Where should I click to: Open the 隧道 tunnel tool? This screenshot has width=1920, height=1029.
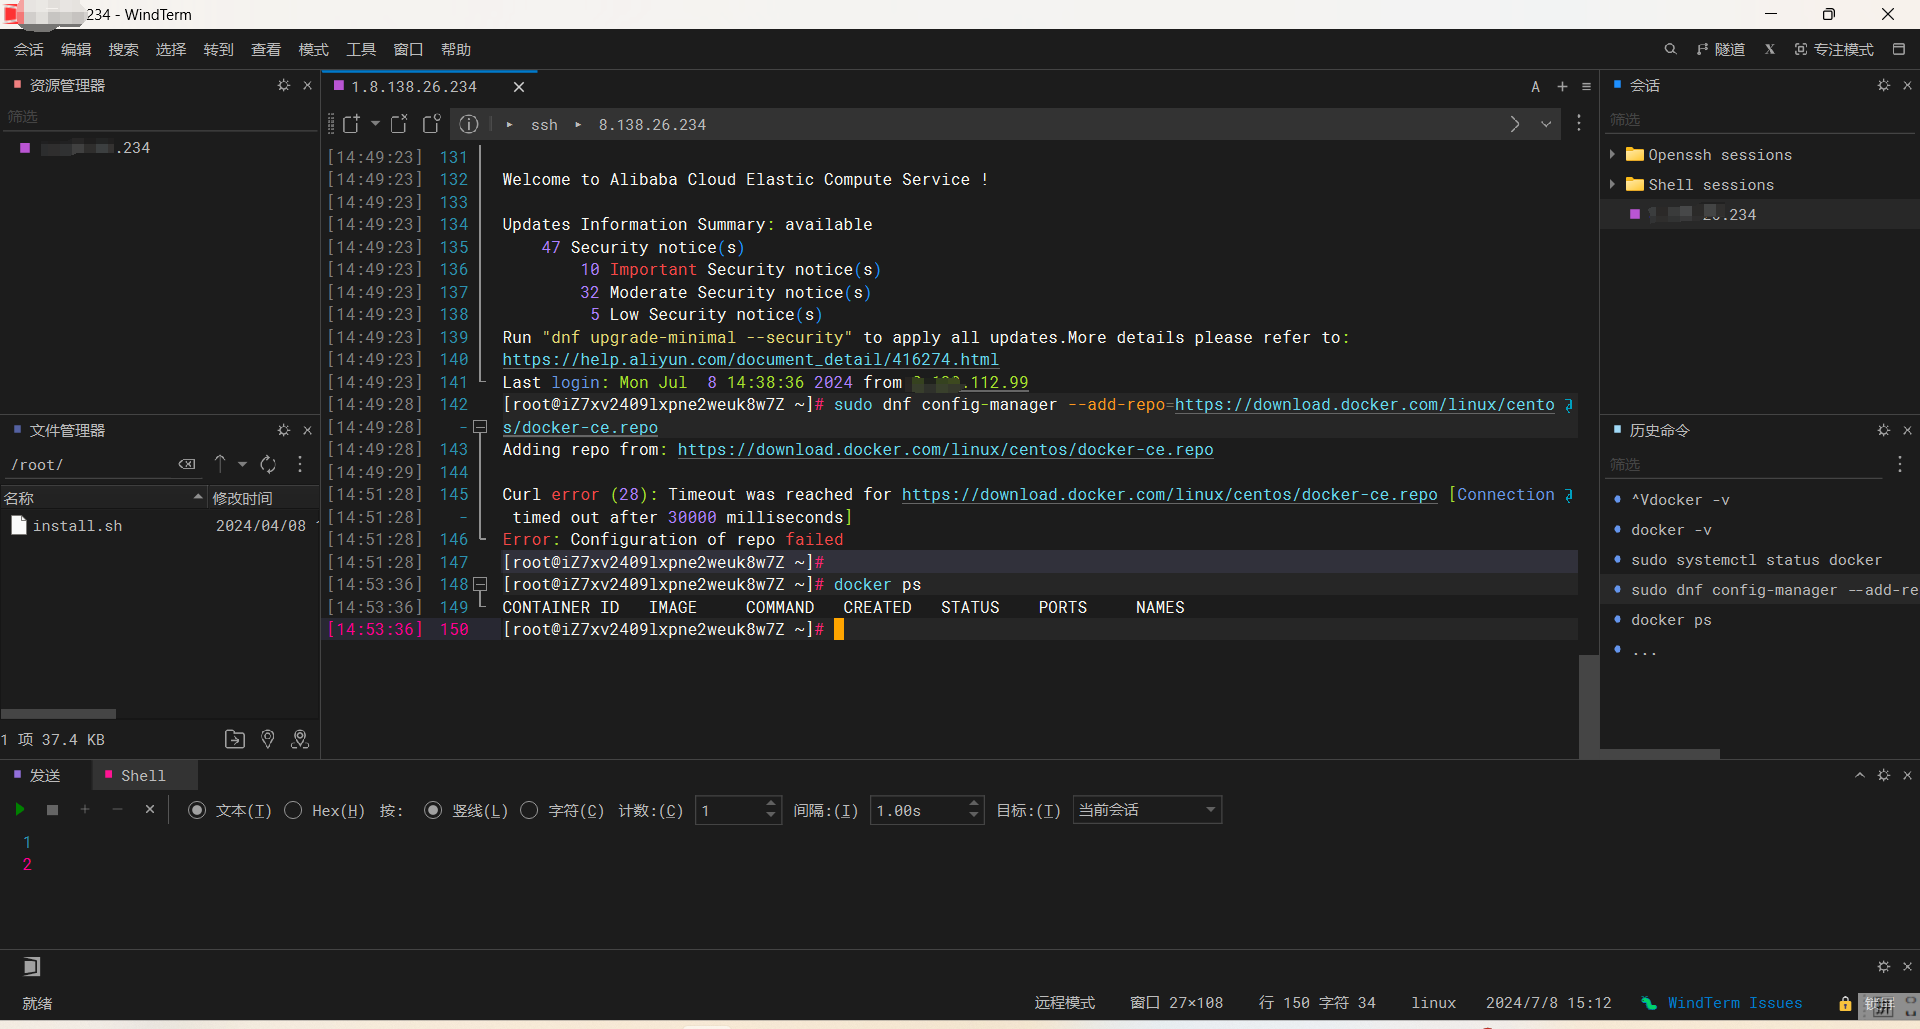coord(1721,49)
